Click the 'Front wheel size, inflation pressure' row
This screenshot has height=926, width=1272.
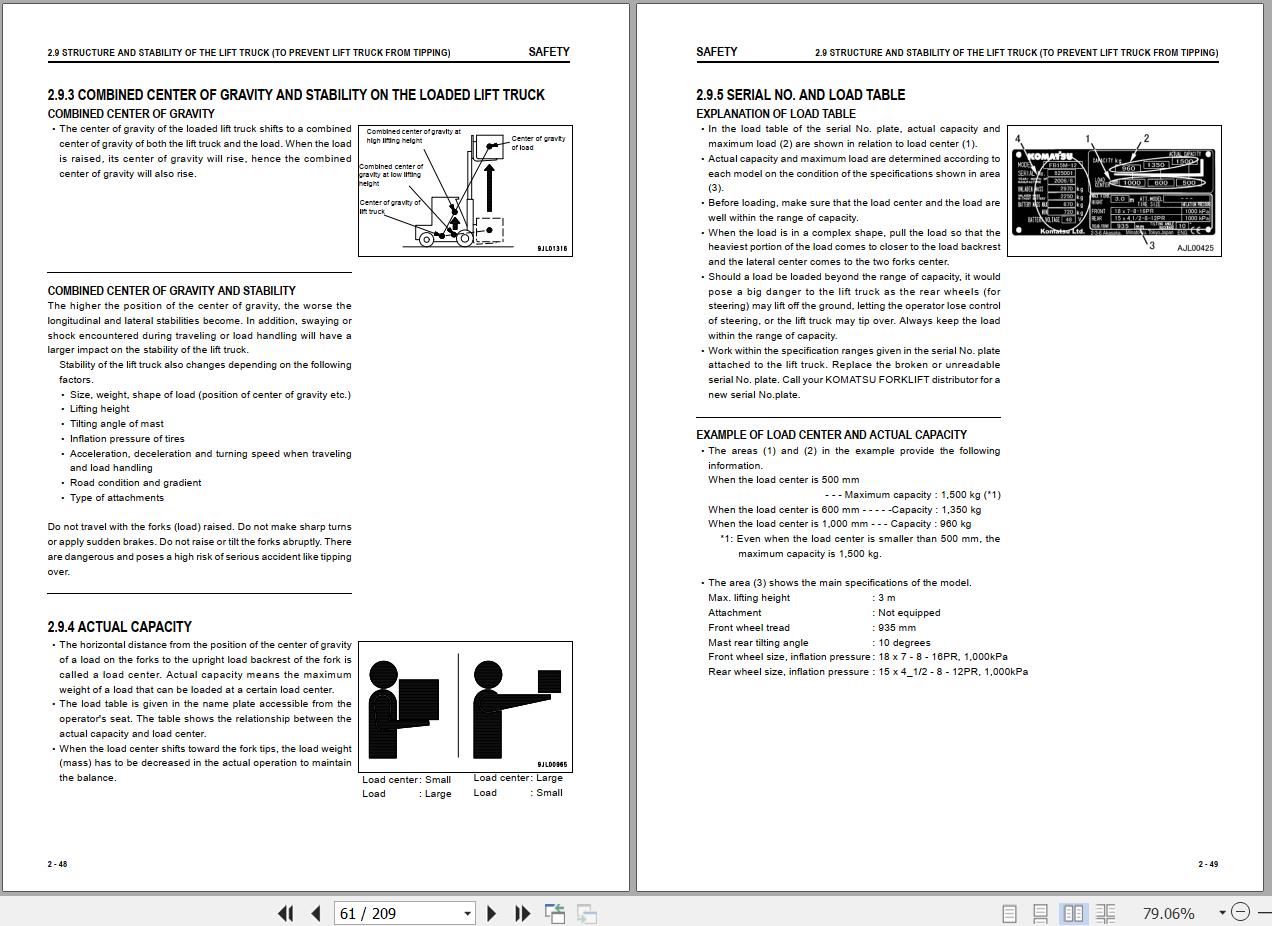858,657
